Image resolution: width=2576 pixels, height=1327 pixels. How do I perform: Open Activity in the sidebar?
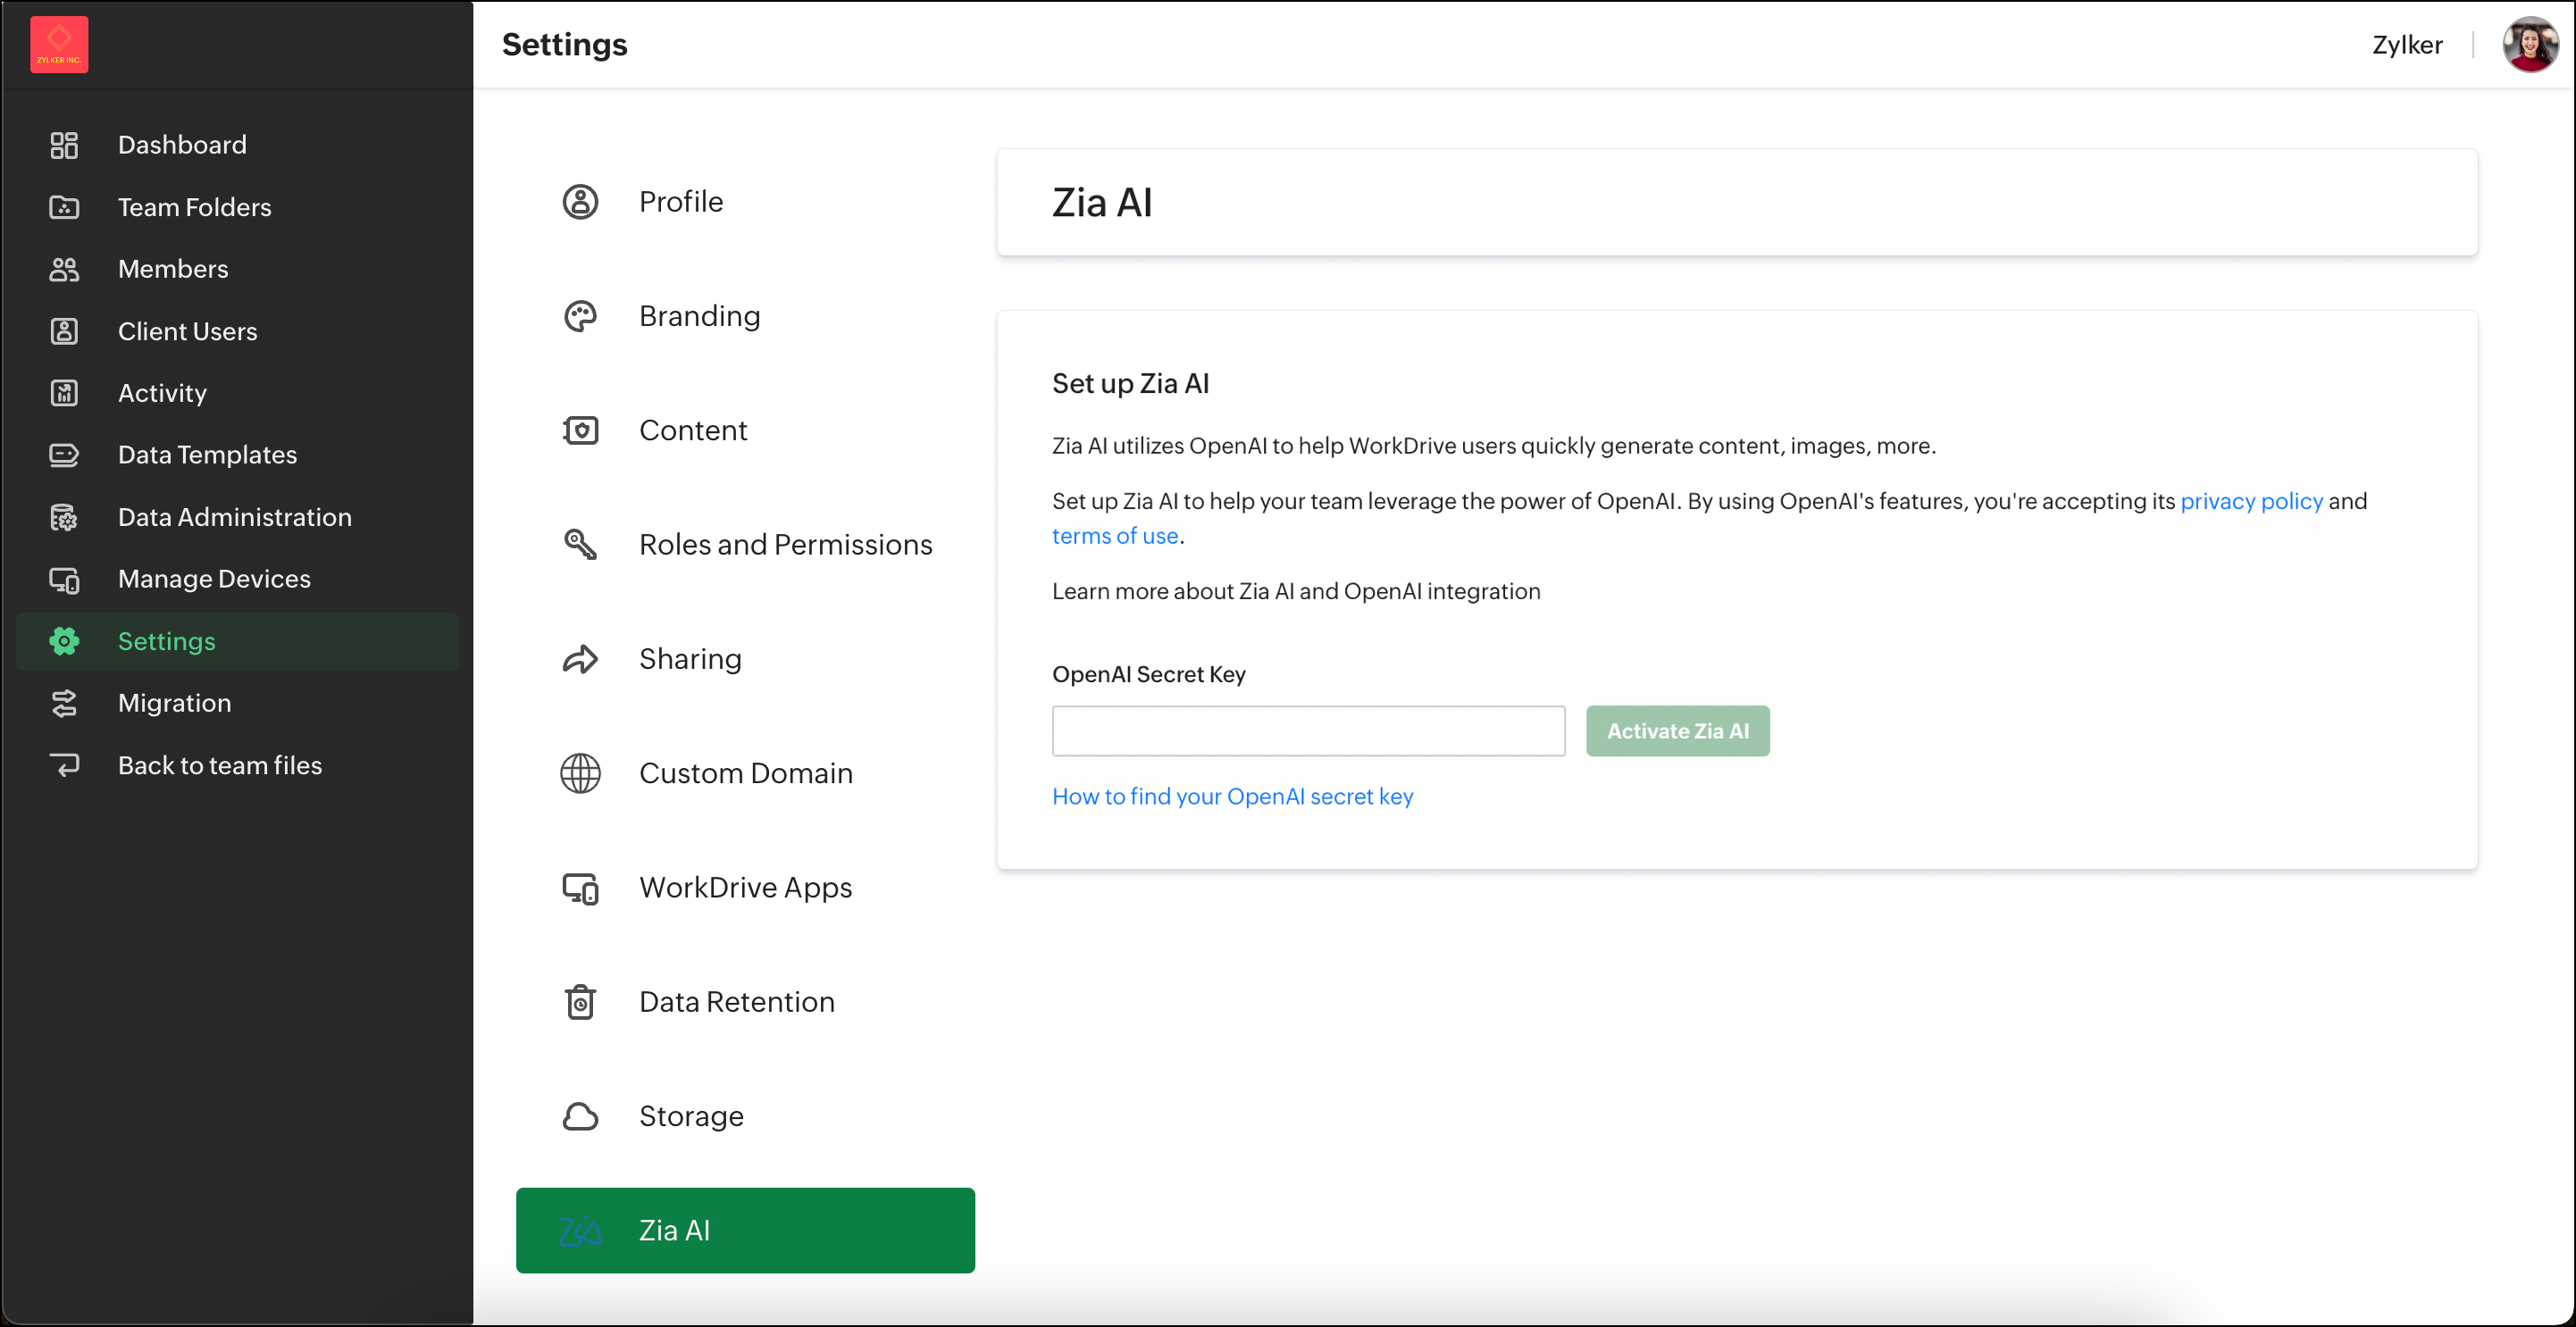(x=237, y=393)
